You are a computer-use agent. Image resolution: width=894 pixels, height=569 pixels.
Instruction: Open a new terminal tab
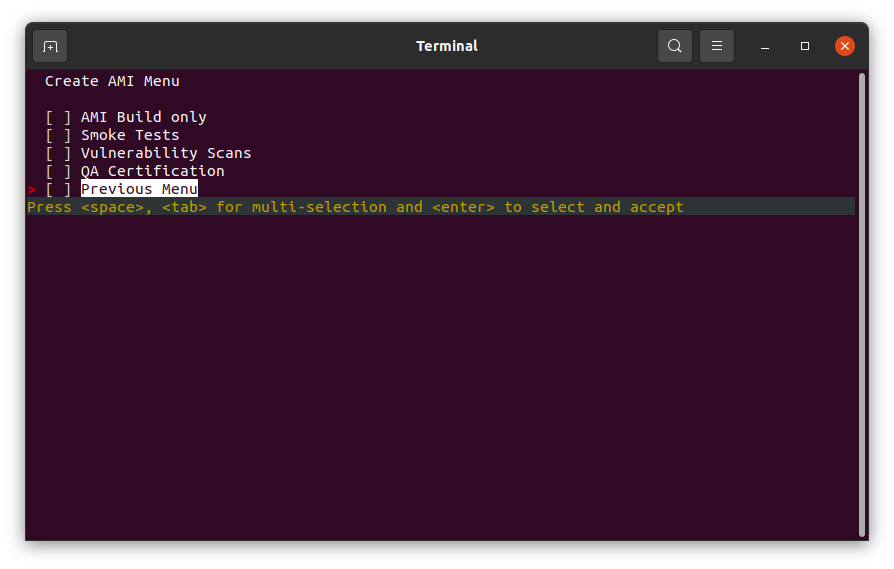click(50, 46)
